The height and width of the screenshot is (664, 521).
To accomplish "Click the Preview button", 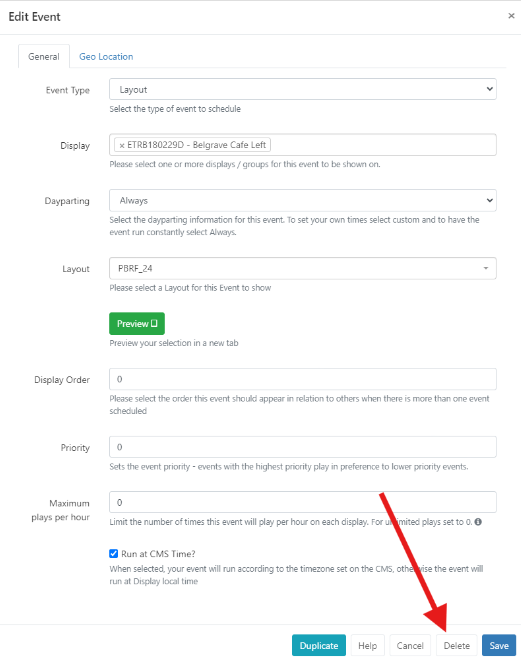I will [137, 324].
